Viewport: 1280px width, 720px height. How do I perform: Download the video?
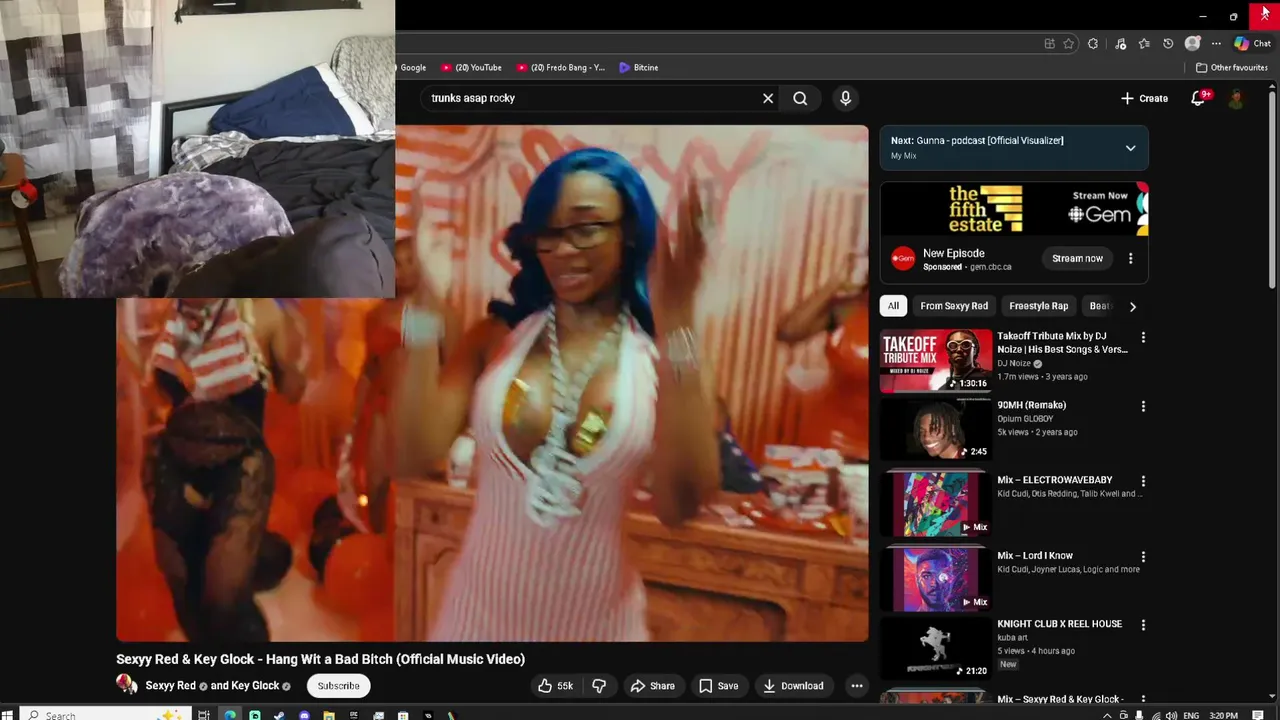tap(793, 686)
